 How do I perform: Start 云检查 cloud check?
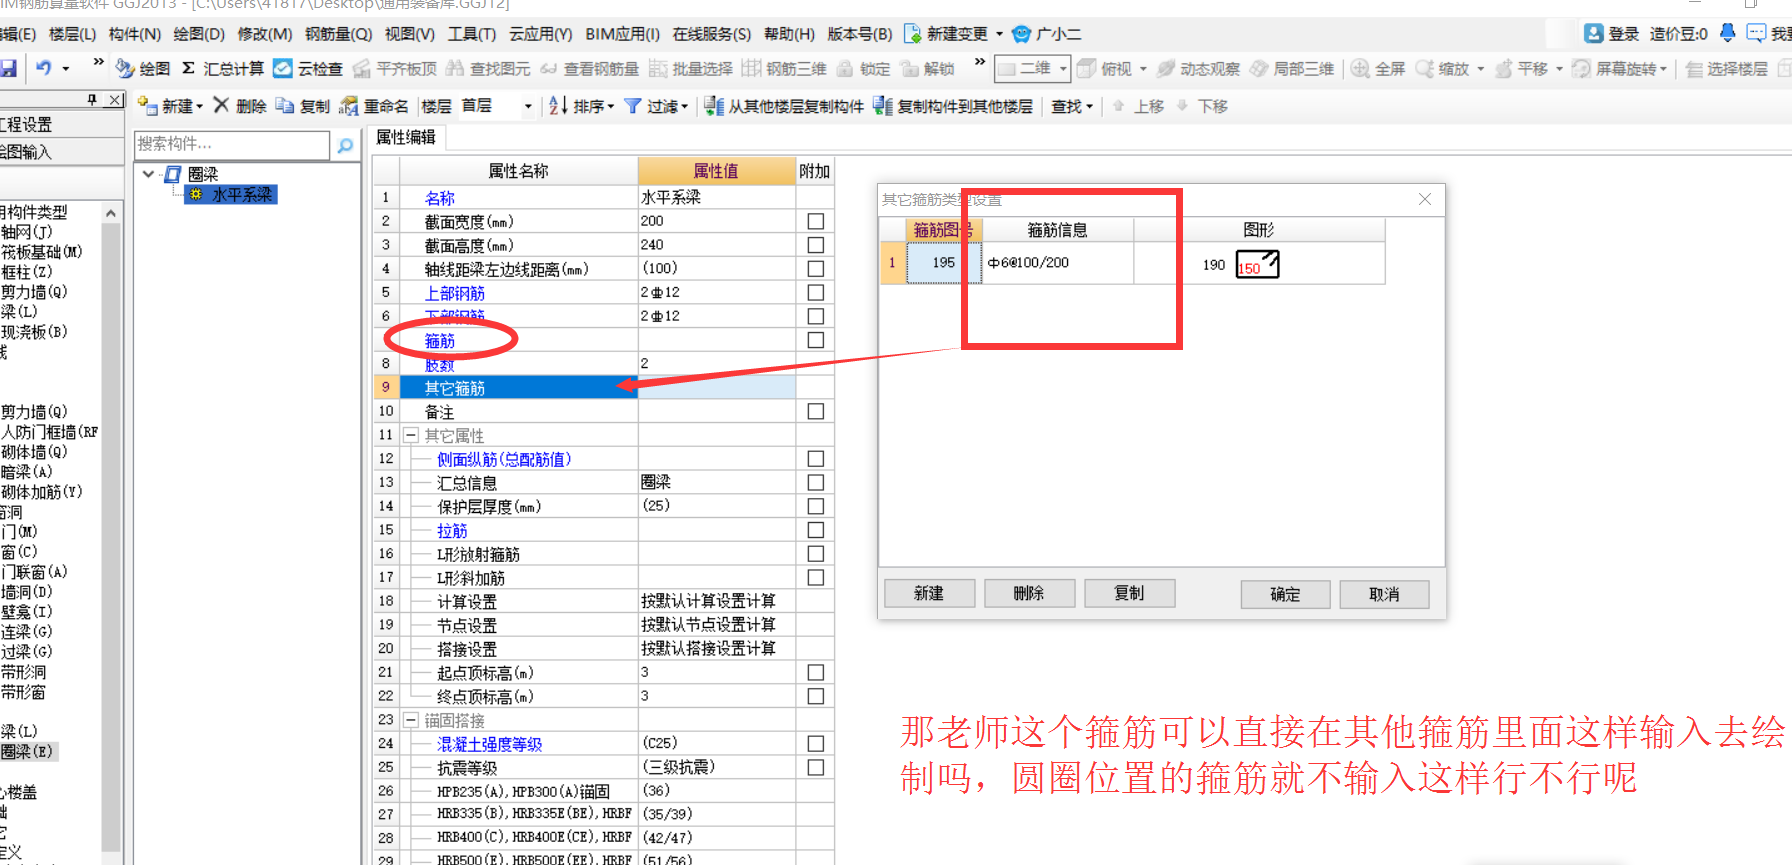coord(308,68)
